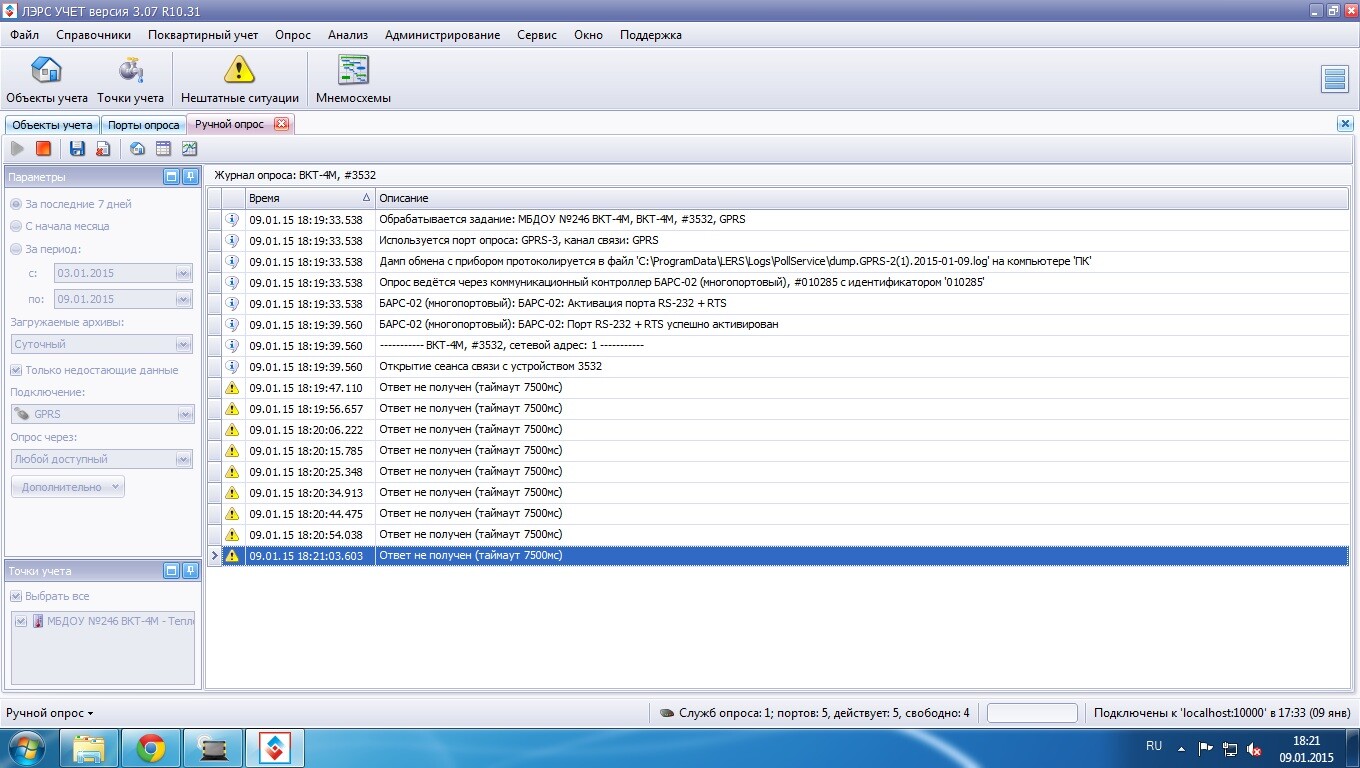Expand the Дополнительно dropdown button

tap(68, 487)
